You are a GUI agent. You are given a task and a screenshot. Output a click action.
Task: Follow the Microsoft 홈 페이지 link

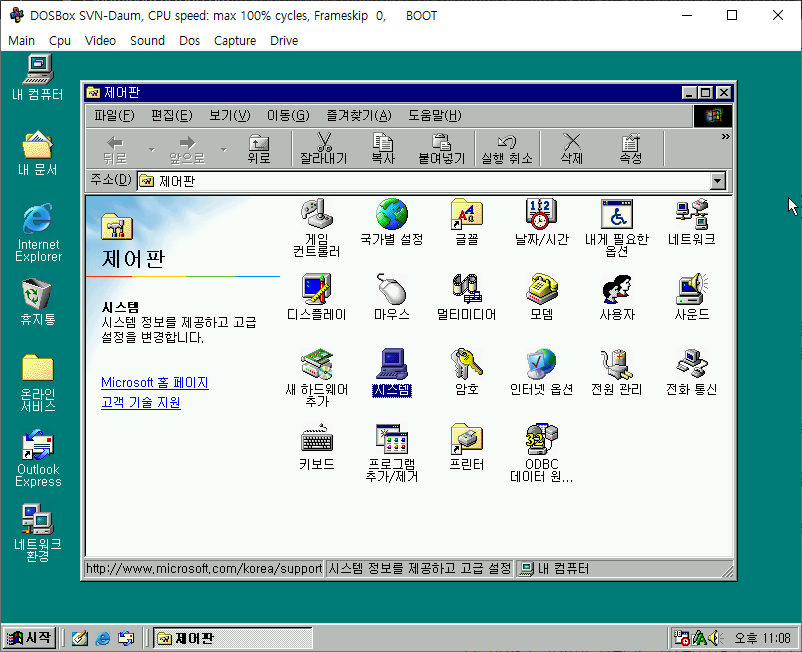point(154,383)
